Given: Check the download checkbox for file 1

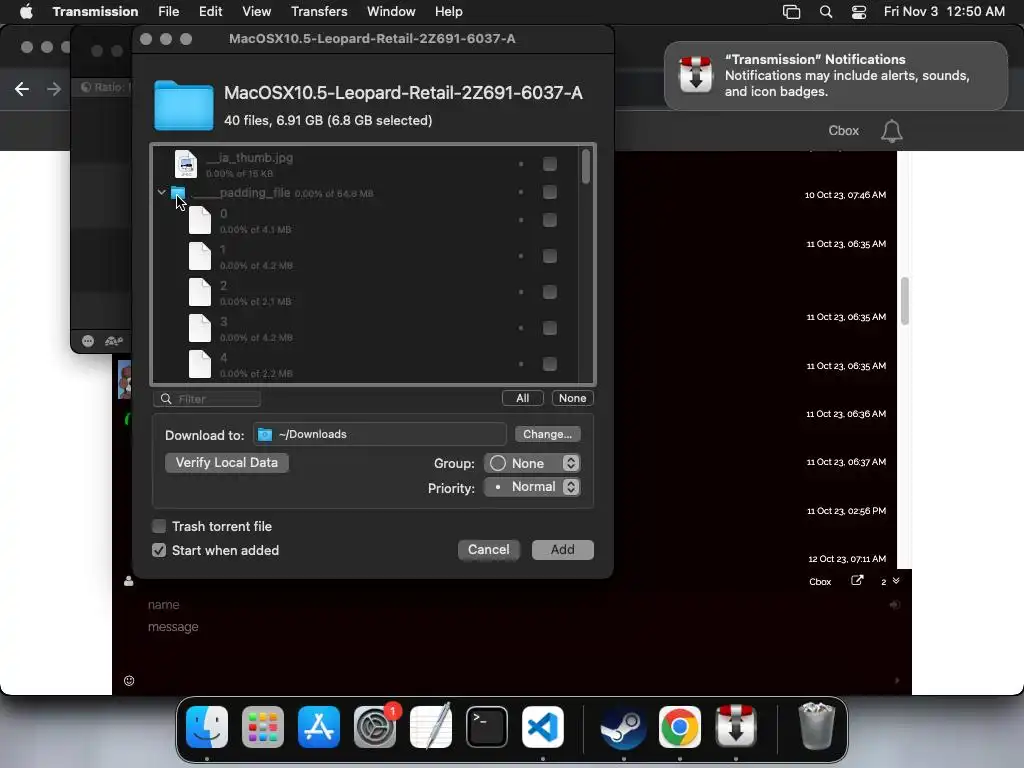Looking at the screenshot, I should point(550,256).
